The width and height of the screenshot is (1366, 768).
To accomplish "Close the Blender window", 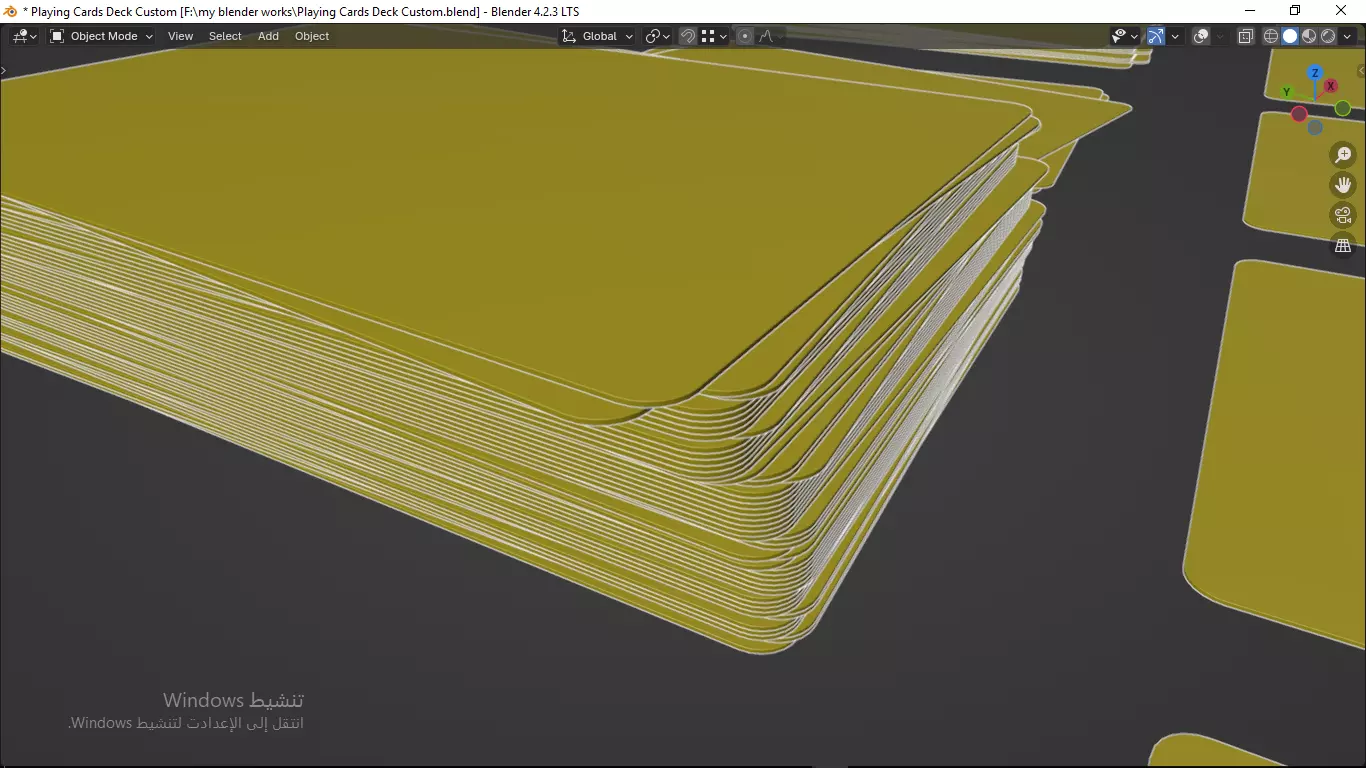I will tap(1342, 11).
